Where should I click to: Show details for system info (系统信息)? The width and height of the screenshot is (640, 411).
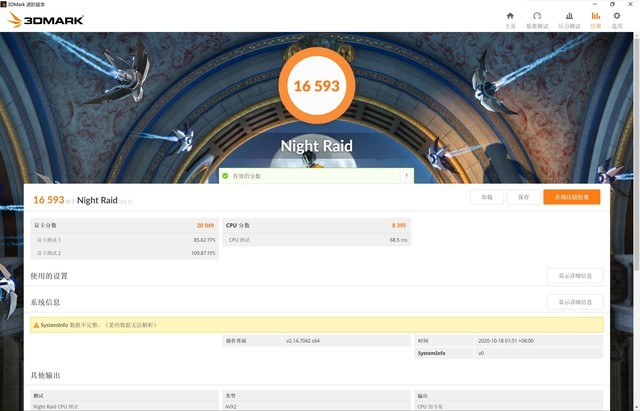575,302
